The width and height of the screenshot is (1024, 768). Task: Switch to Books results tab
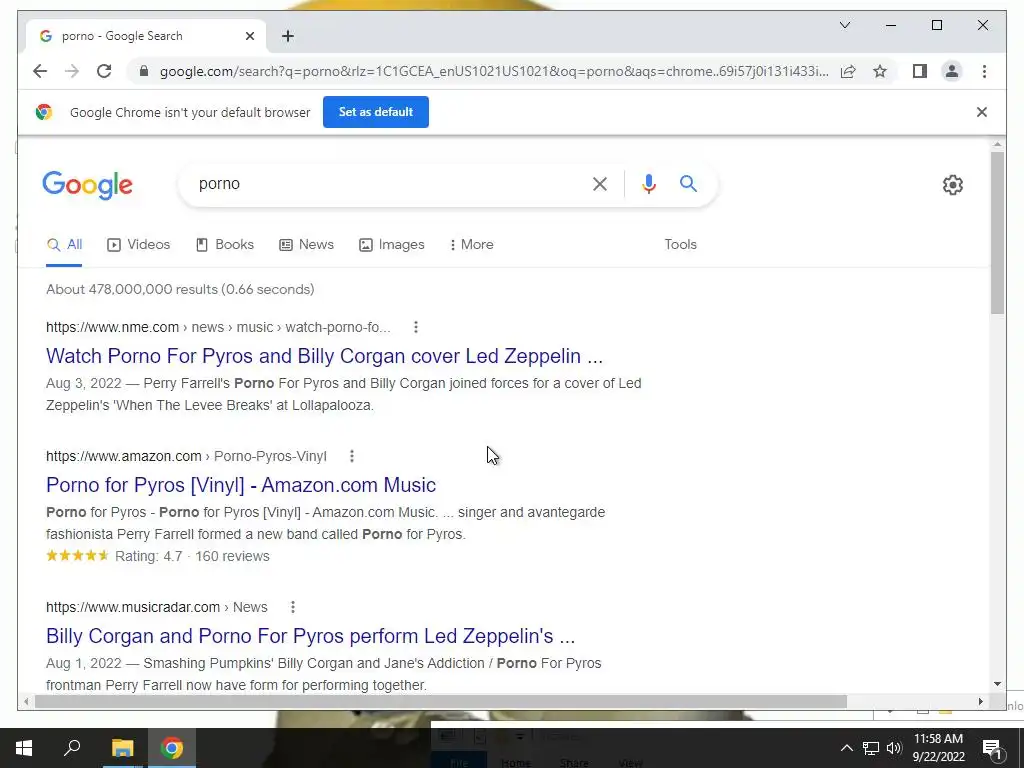pos(225,245)
